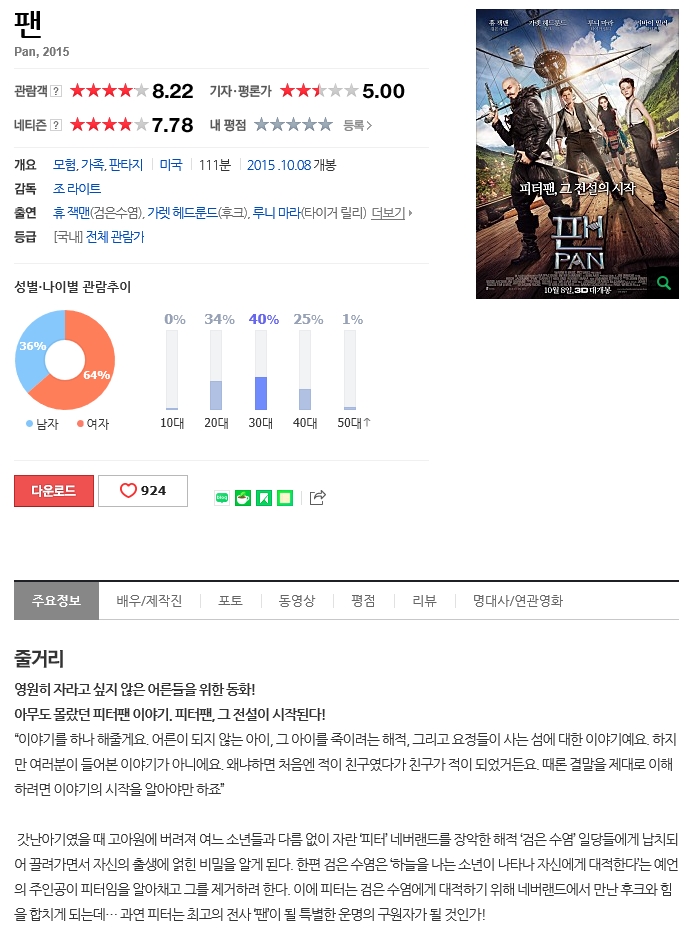
Task: Click the green memo square share icon
Action: (285, 498)
